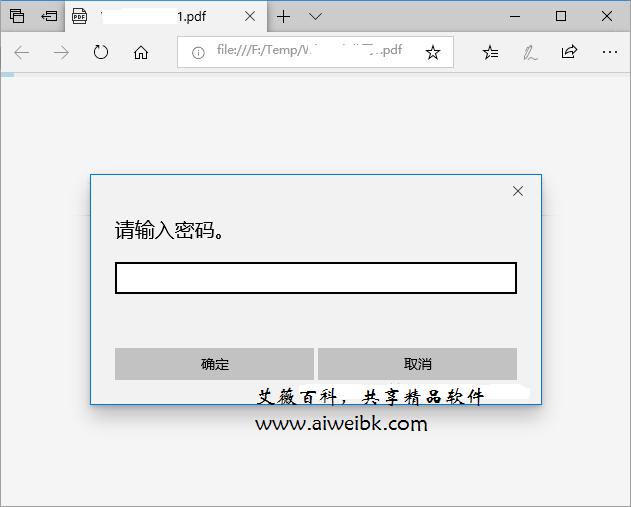Image resolution: width=631 pixels, height=507 pixels.
Task: Maximize the browser window
Action: tap(561, 16)
